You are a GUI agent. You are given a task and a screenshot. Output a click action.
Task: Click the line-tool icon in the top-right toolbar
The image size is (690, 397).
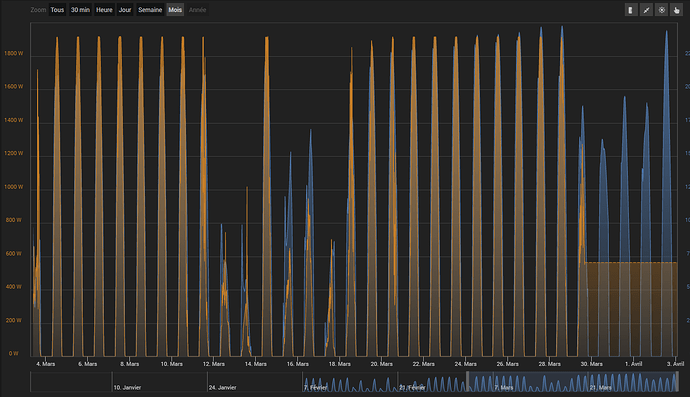coord(646,10)
